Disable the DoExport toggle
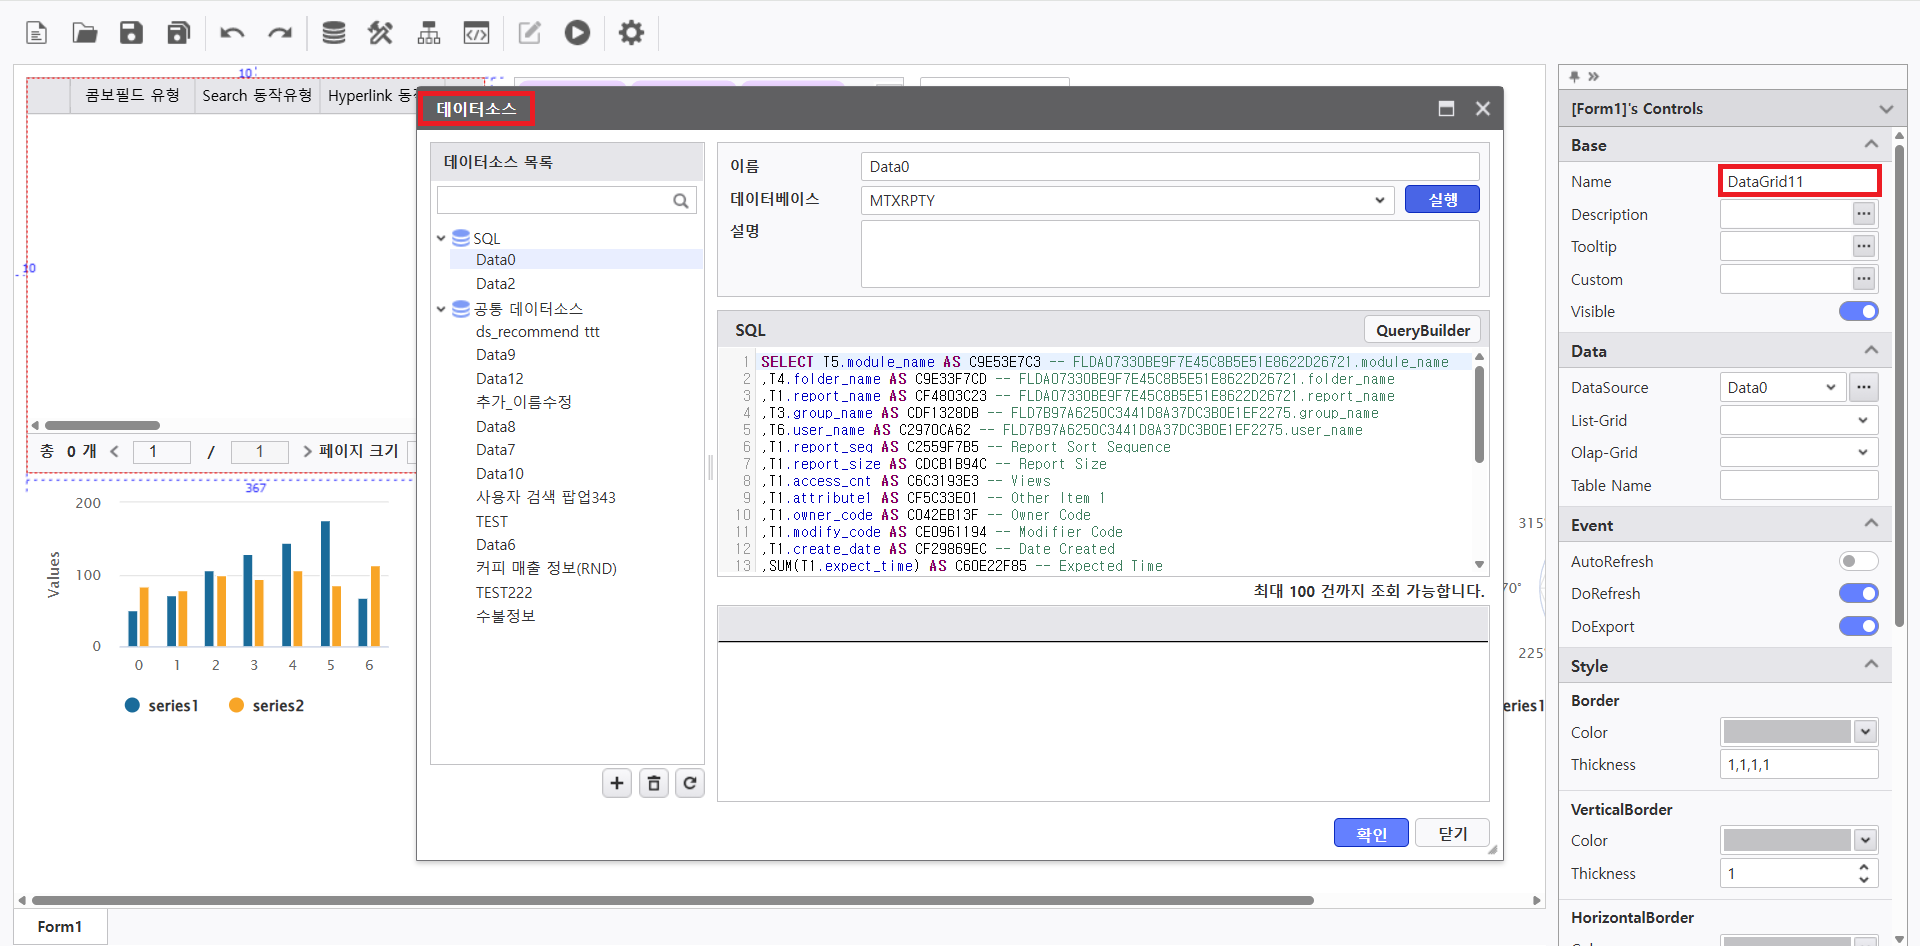 (1858, 626)
